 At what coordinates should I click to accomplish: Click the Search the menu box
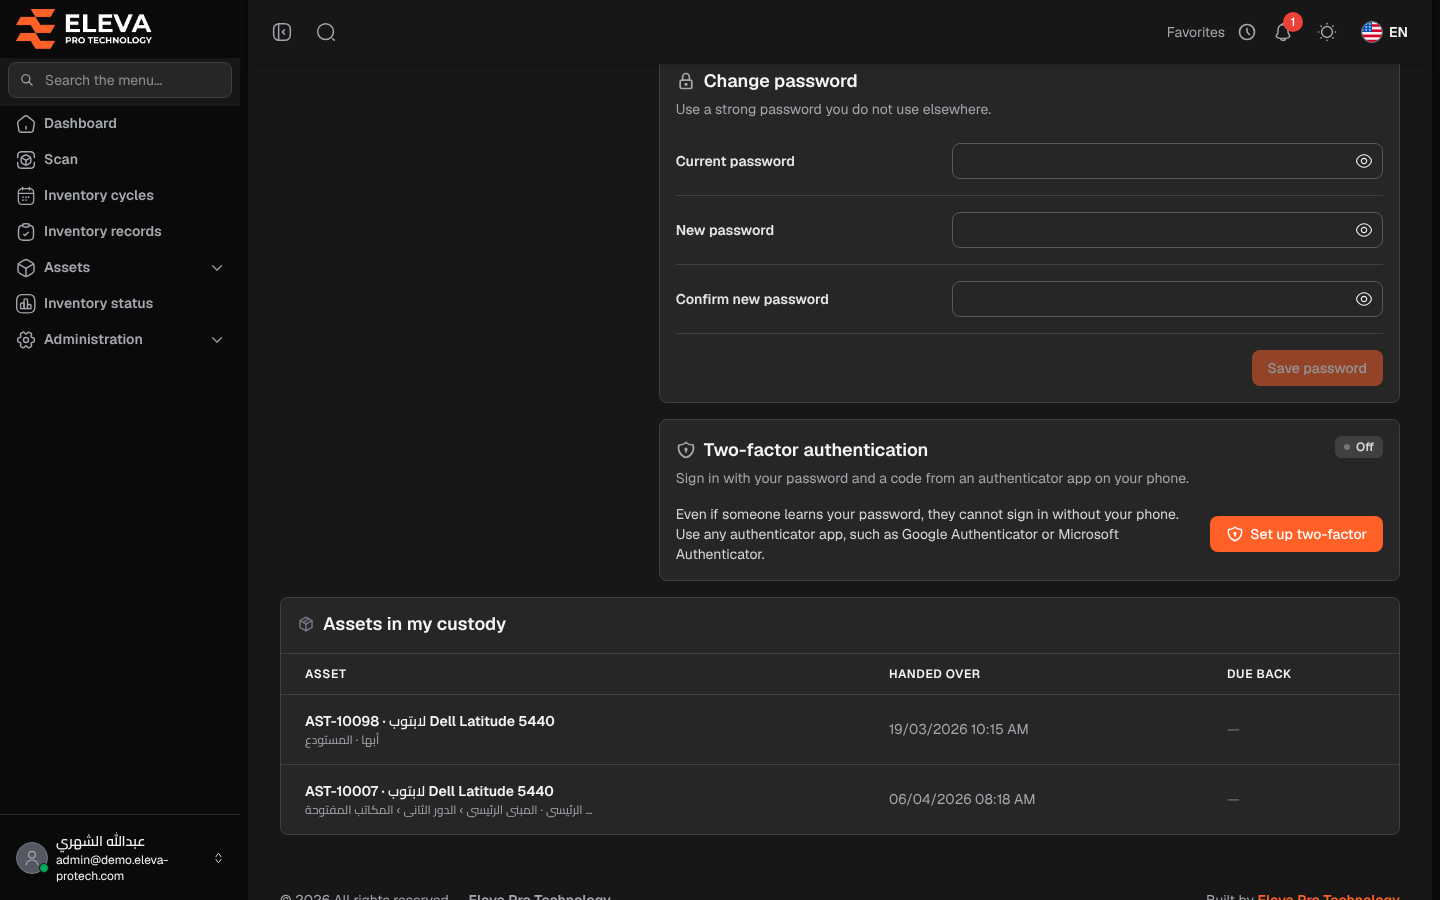120,80
